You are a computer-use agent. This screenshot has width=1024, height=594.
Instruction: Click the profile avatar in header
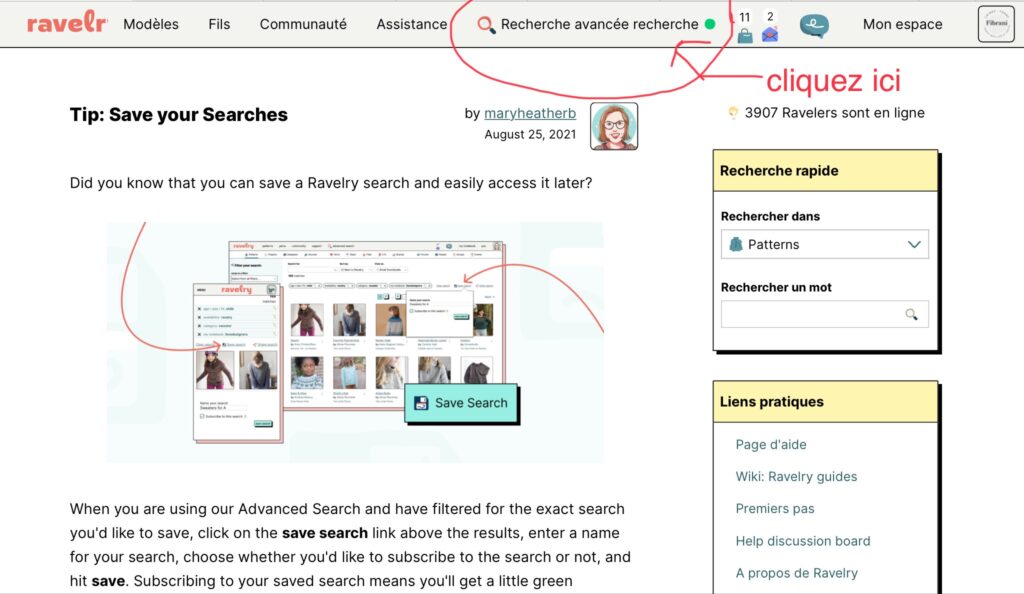click(996, 24)
